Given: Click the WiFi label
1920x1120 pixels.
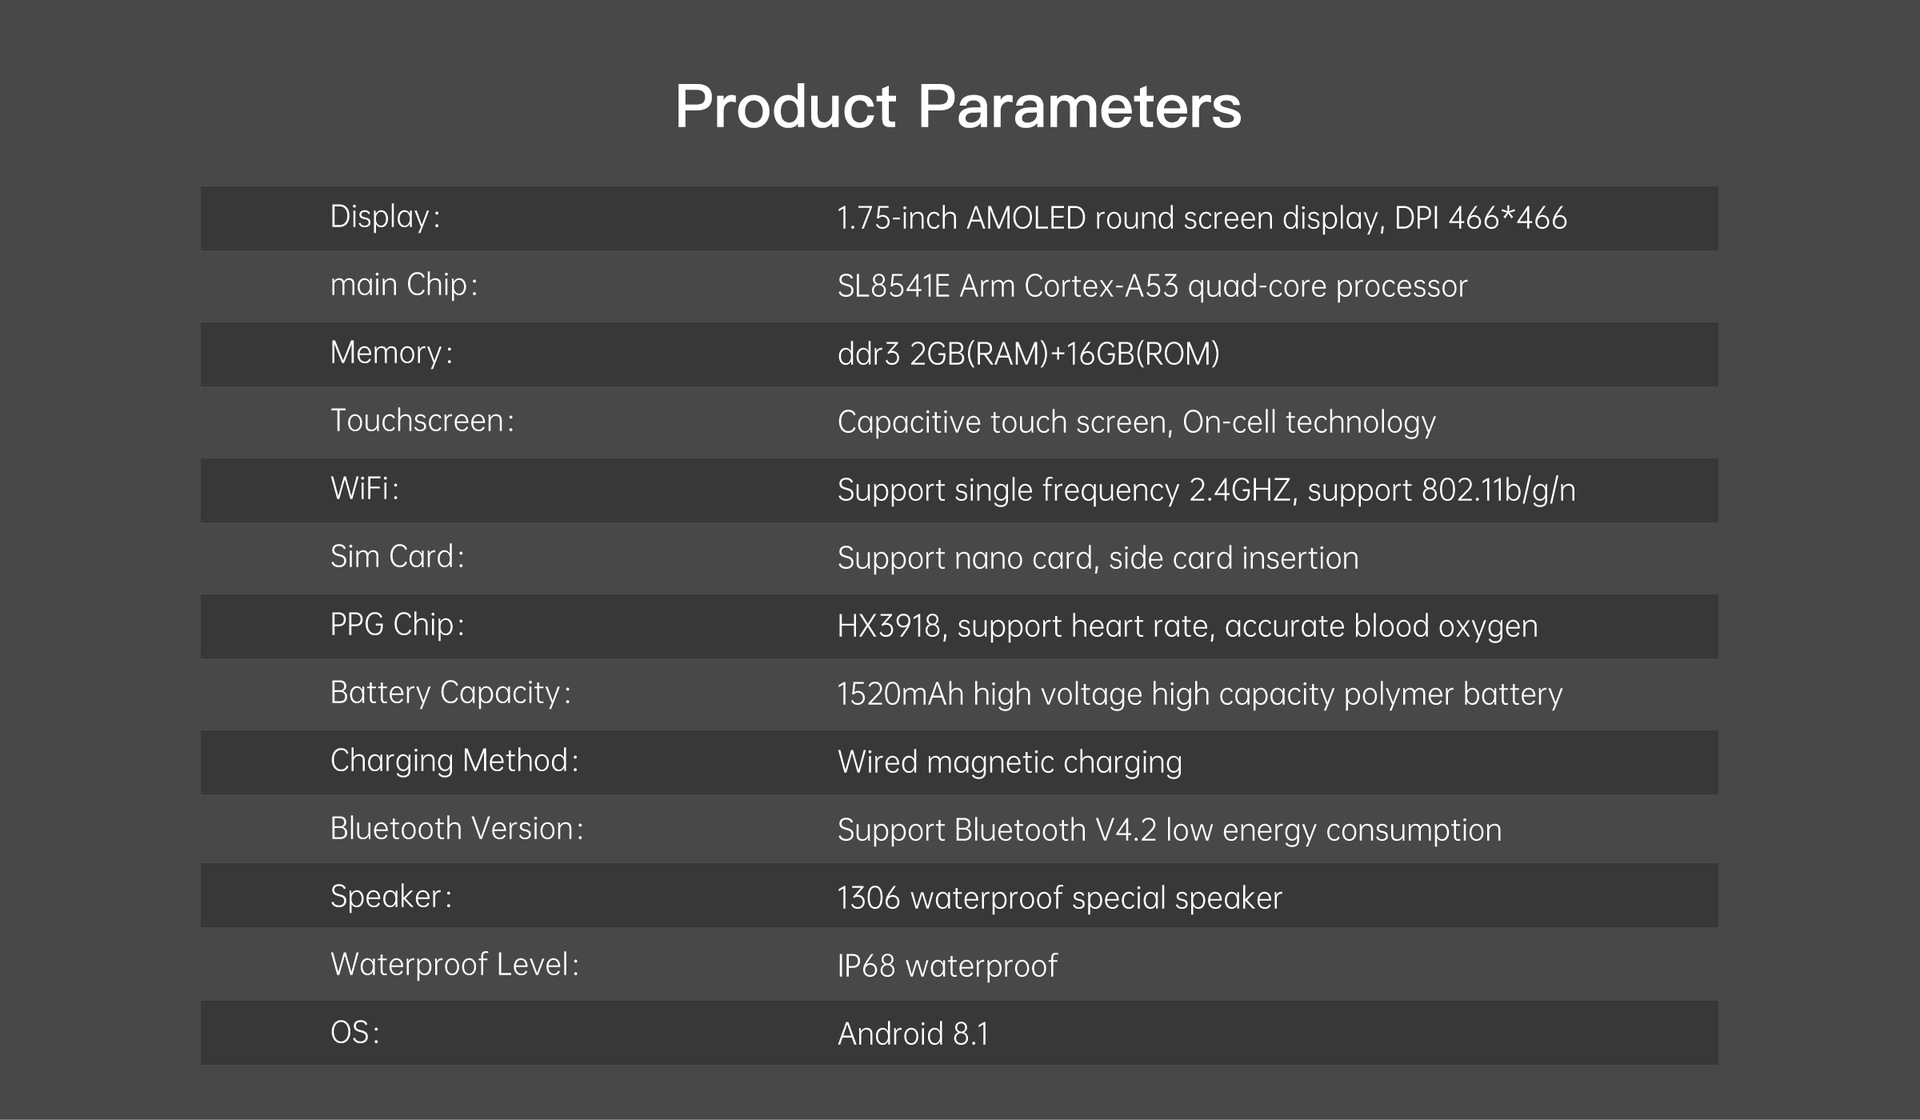Looking at the screenshot, I should point(364,489).
